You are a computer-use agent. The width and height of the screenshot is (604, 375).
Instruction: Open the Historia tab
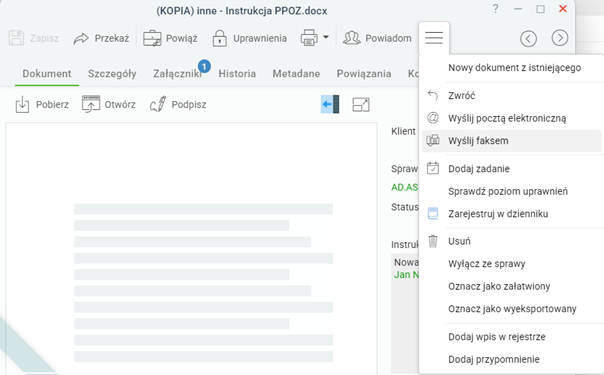[x=237, y=74]
